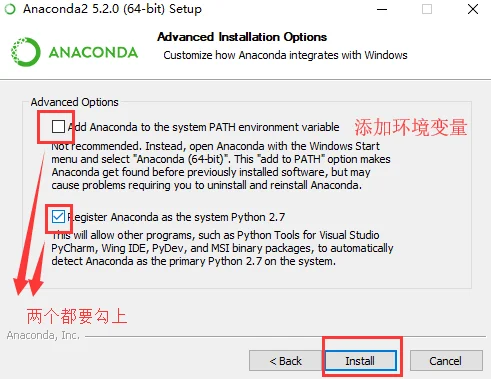This screenshot has height=379, width=491.
Task: Click the Anaconda icon in the title bar
Action: 10,9
